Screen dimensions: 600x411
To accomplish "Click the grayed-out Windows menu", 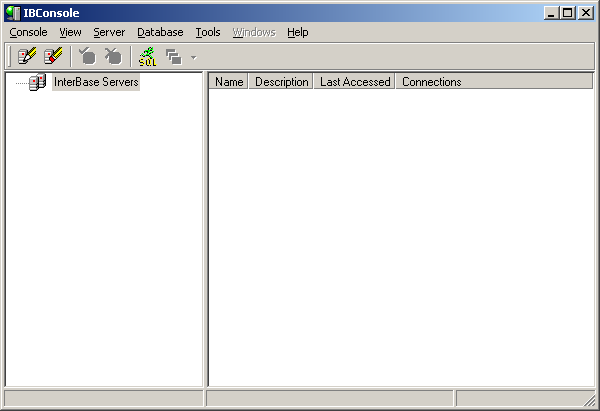I will coord(254,32).
